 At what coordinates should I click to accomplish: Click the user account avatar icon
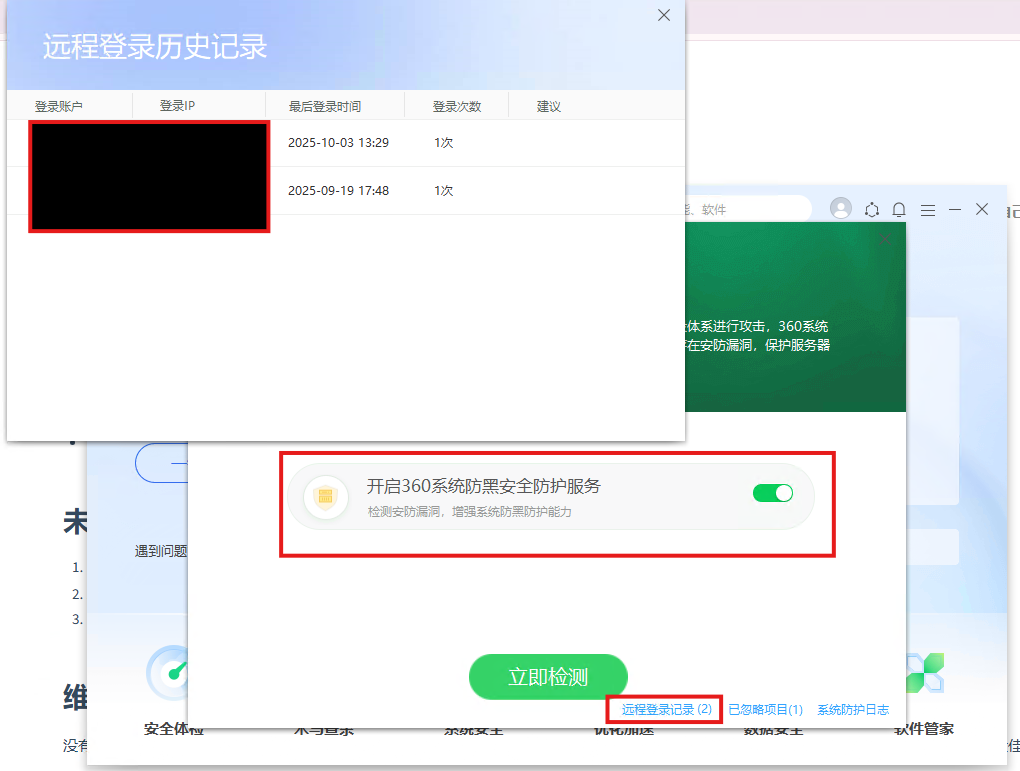coord(841,208)
